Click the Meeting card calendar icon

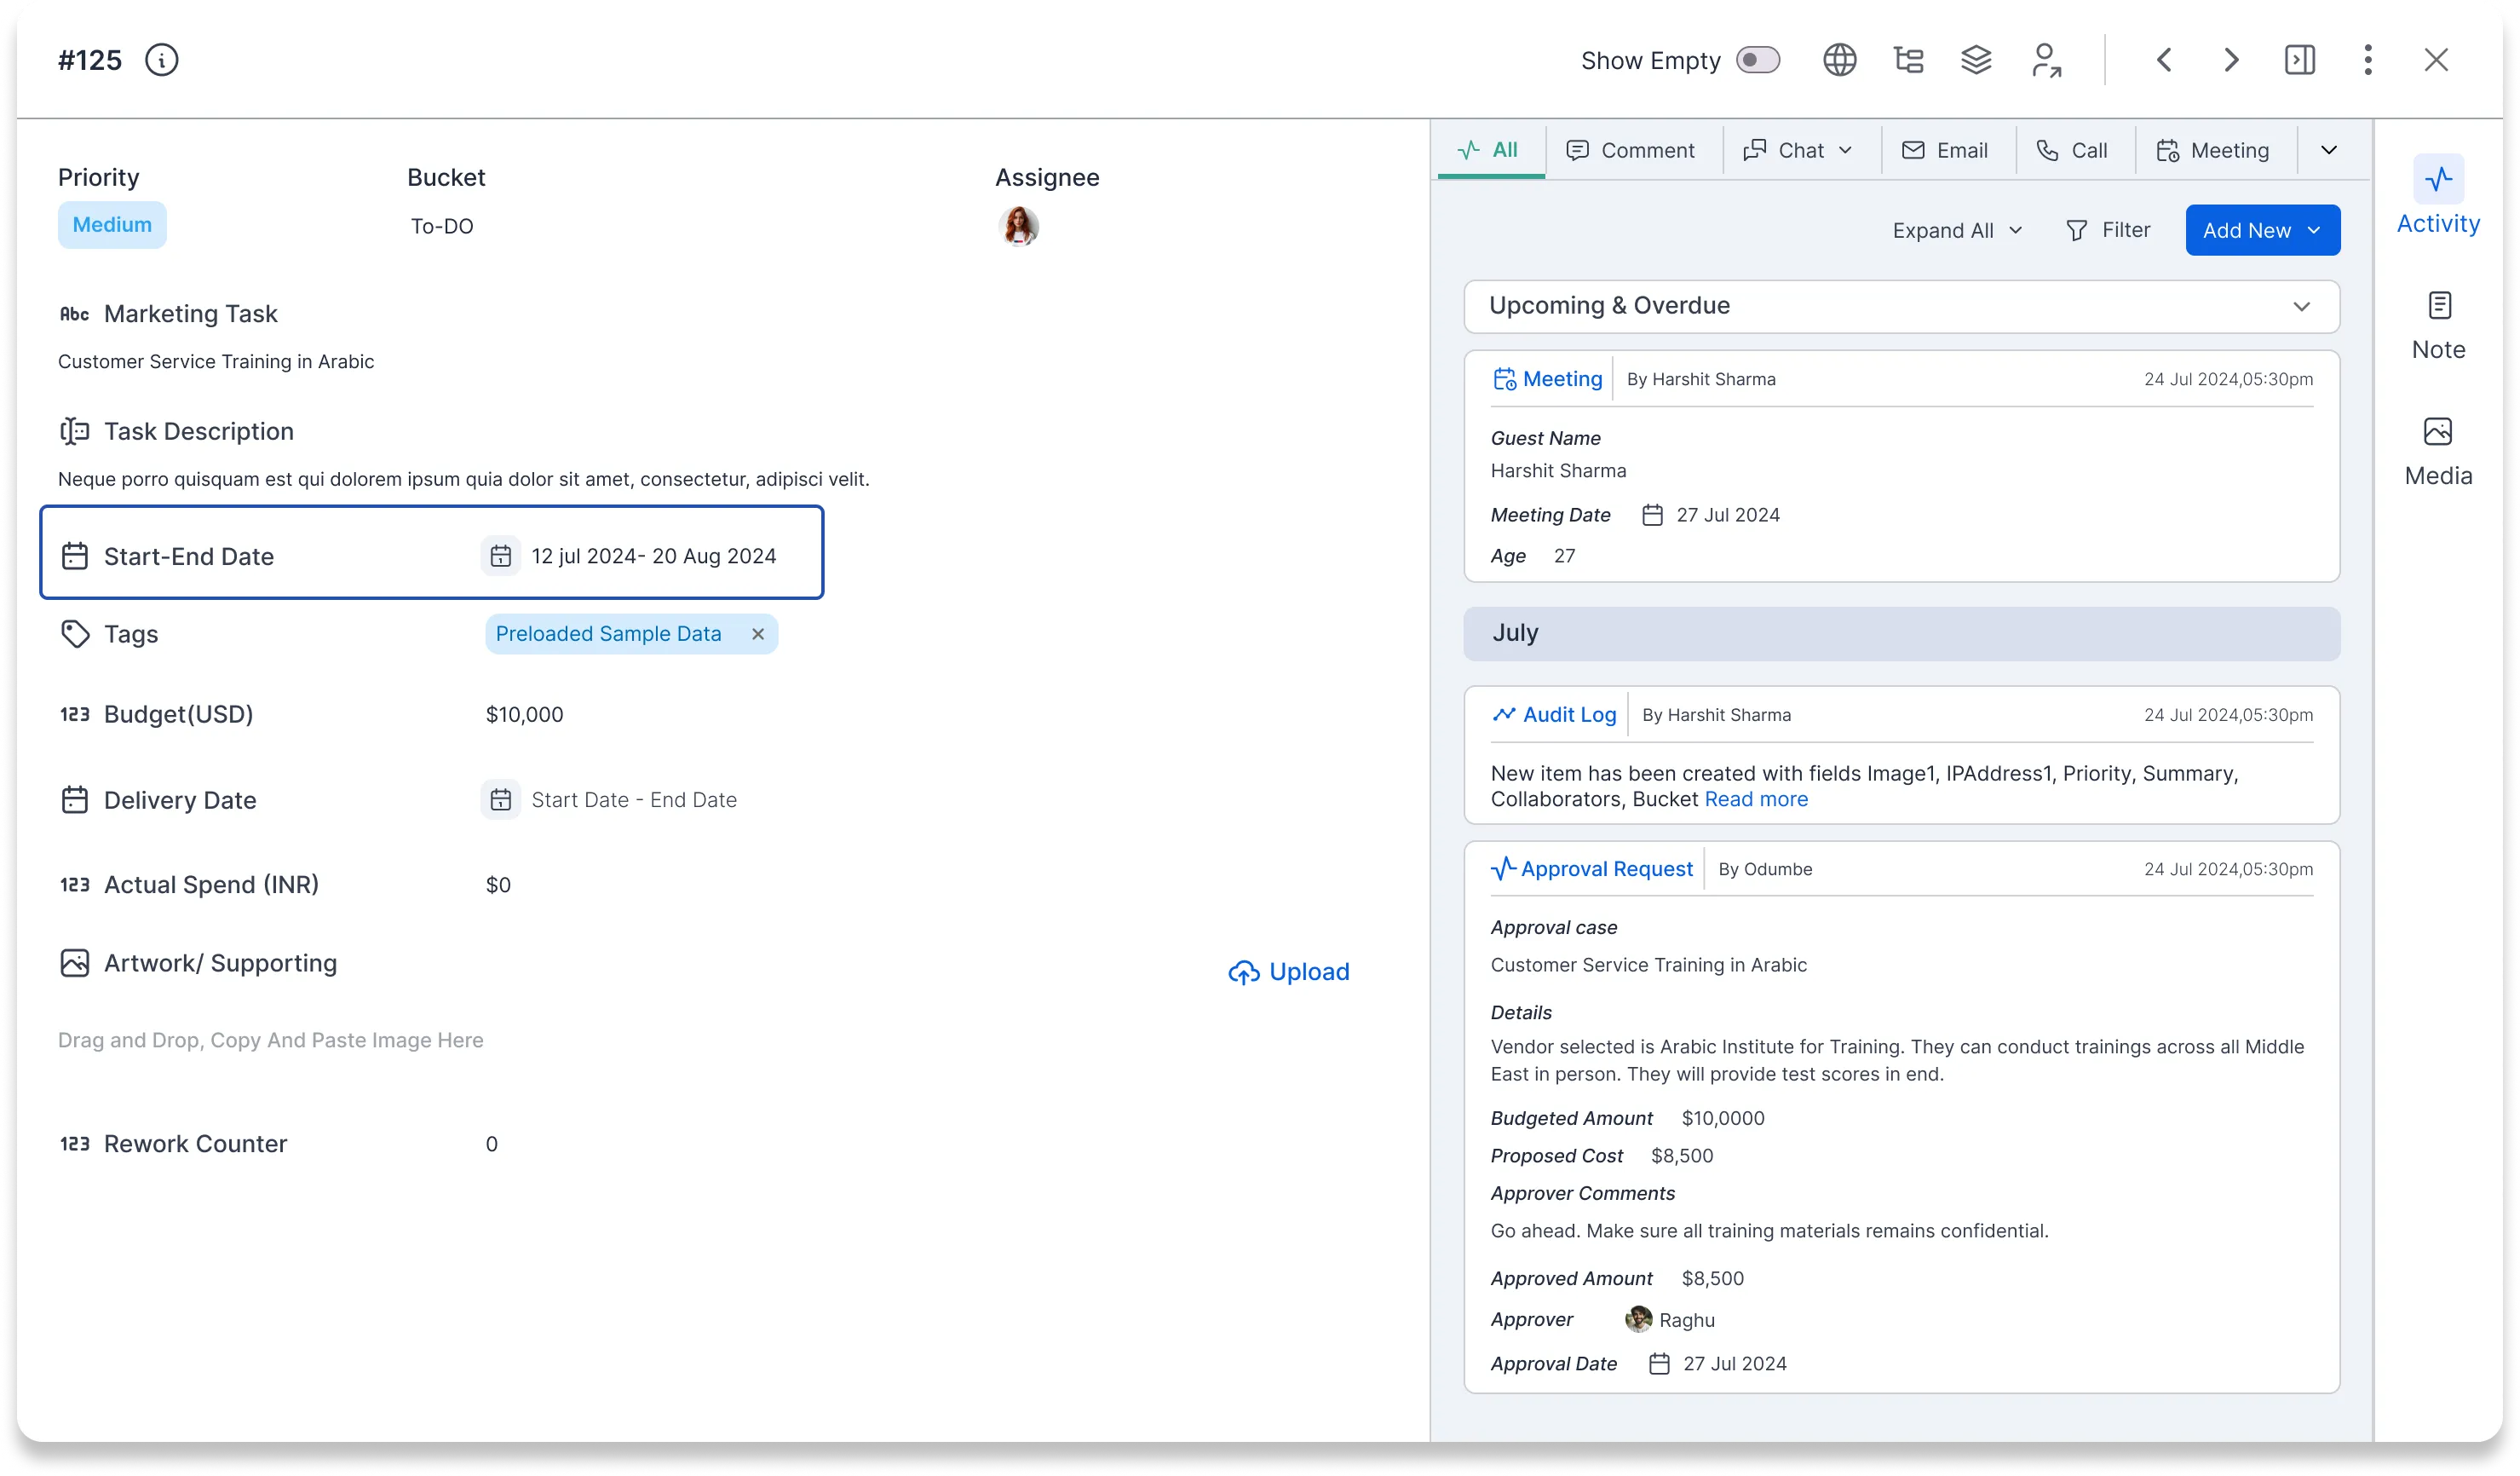click(x=1504, y=379)
